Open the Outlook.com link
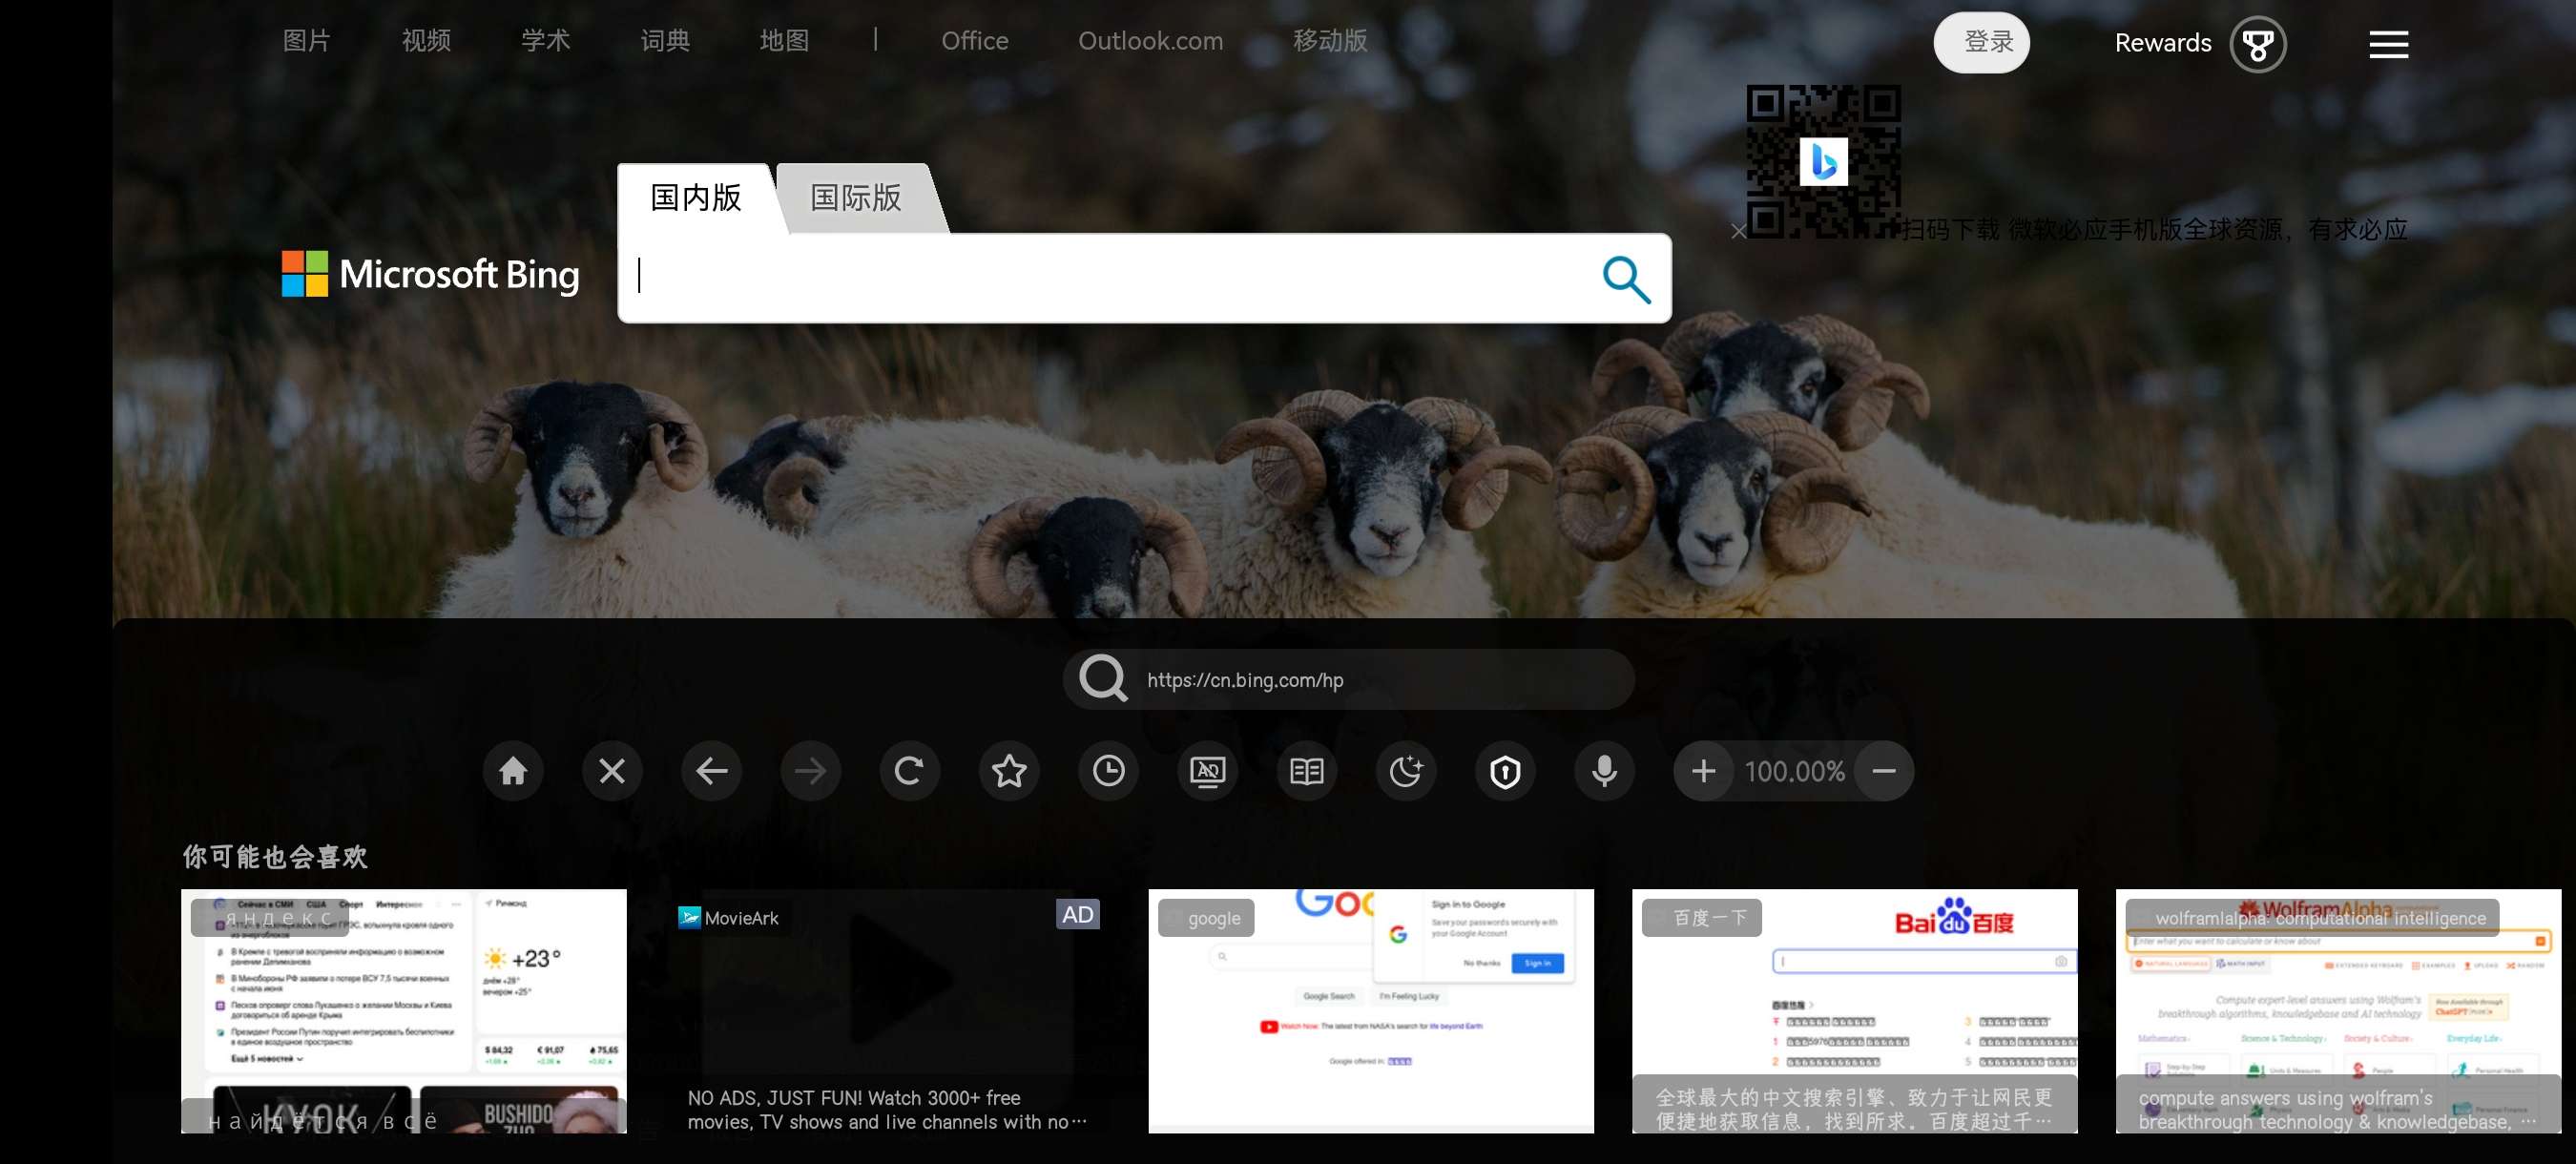The width and height of the screenshot is (2576, 1164). [x=1150, y=41]
